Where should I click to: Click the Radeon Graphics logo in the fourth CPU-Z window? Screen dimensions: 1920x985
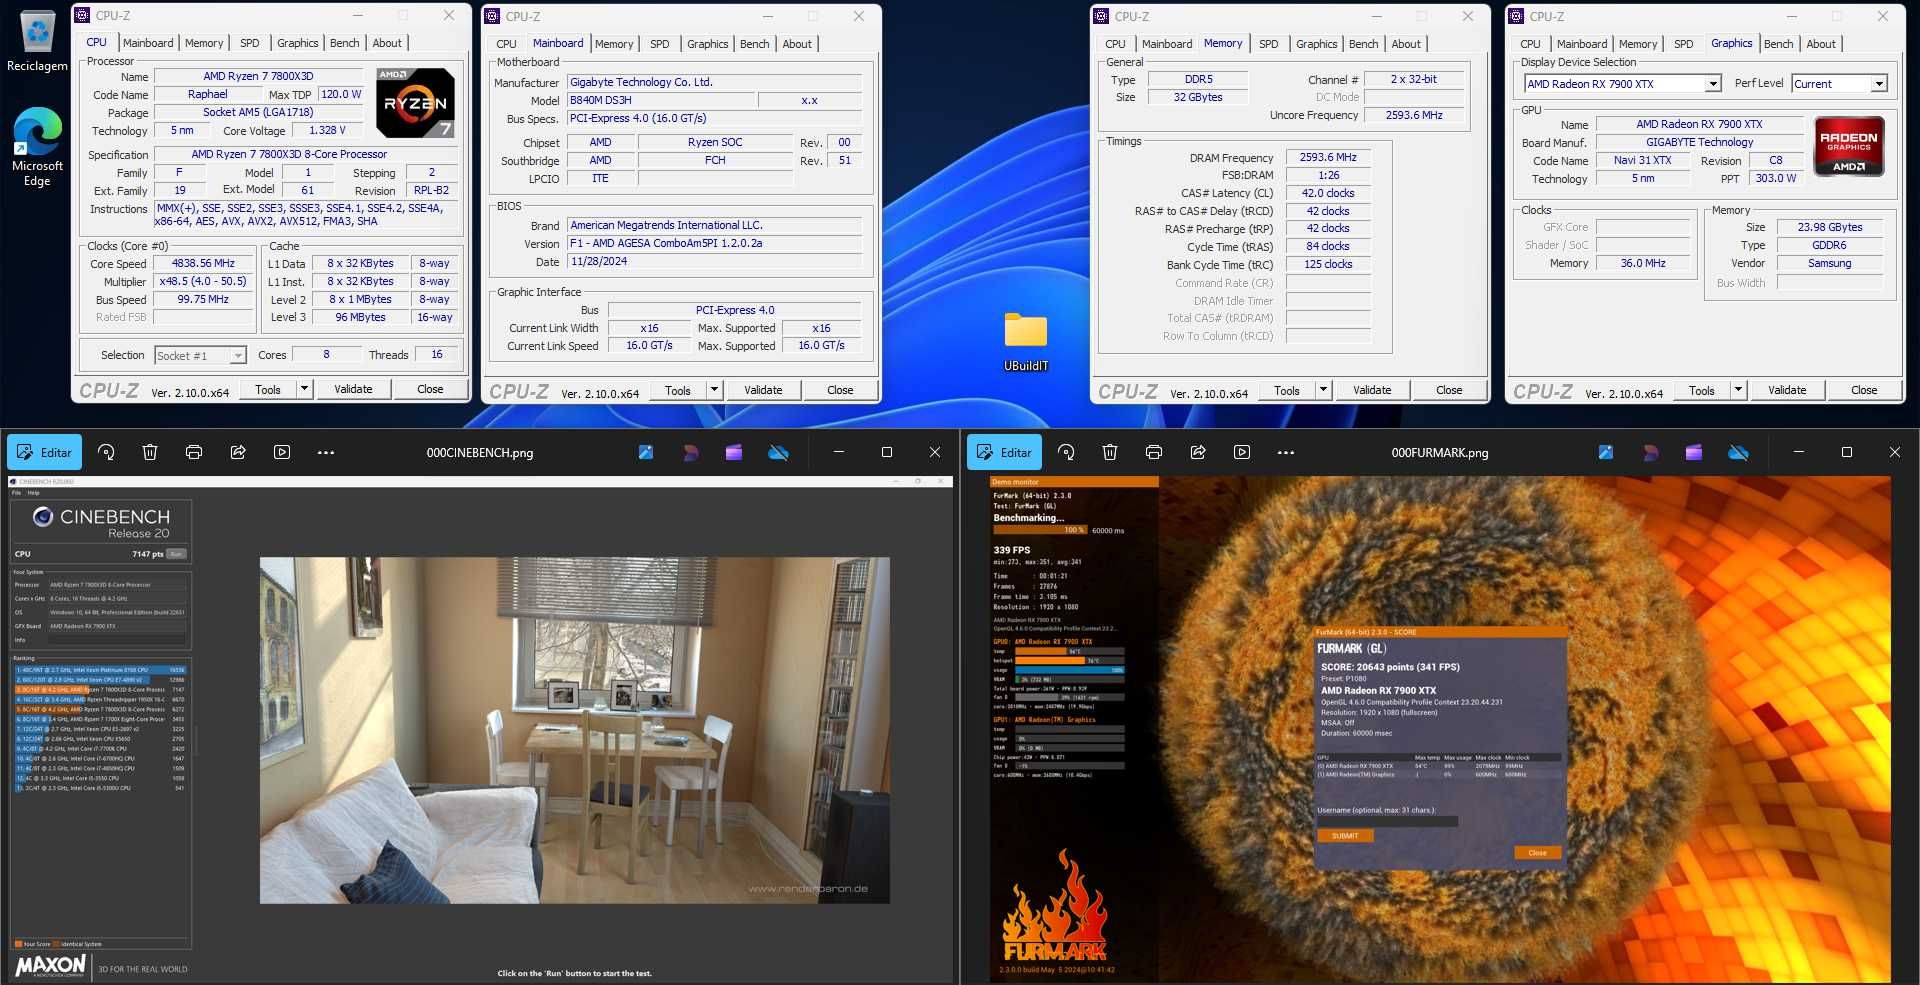click(x=1849, y=146)
